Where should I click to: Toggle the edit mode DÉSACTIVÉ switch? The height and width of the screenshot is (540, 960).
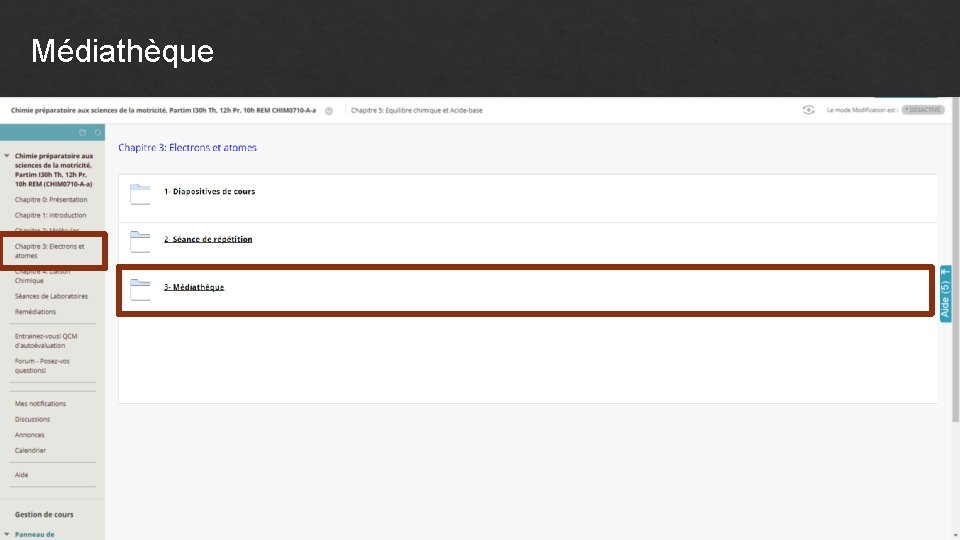(923, 110)
